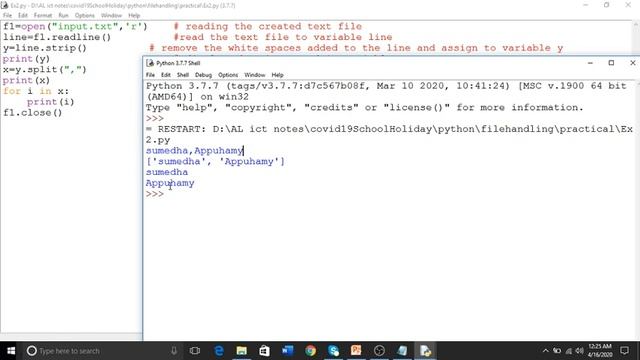
Task: Open Window menu in Ex2.py editor
Action: pyautogui.click(x=111, y=15)
